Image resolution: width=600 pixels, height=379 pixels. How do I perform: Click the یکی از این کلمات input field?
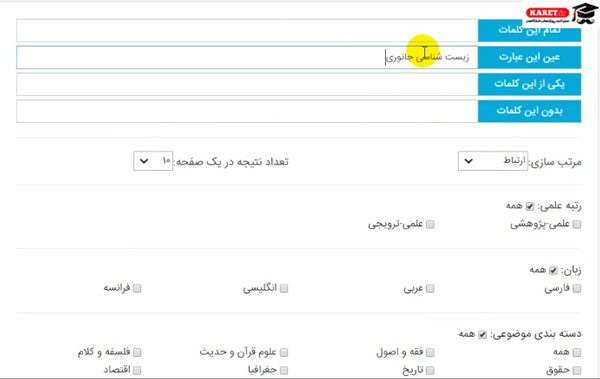247,84
